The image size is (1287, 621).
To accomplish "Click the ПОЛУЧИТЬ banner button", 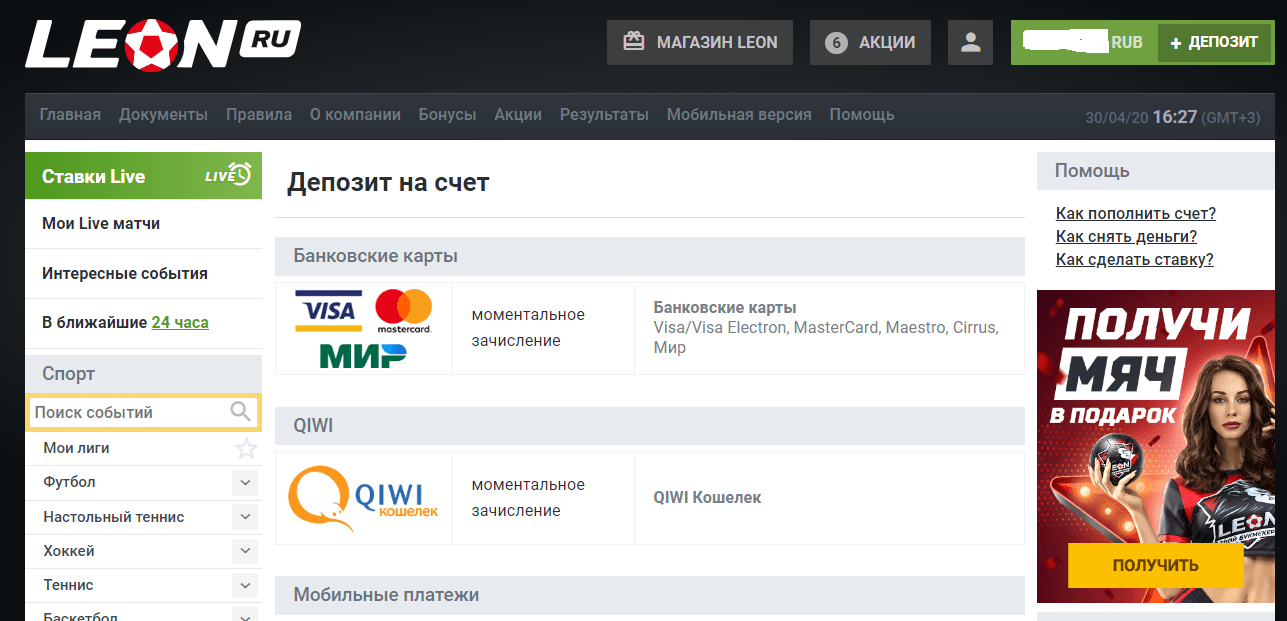I will (1155, 565).
